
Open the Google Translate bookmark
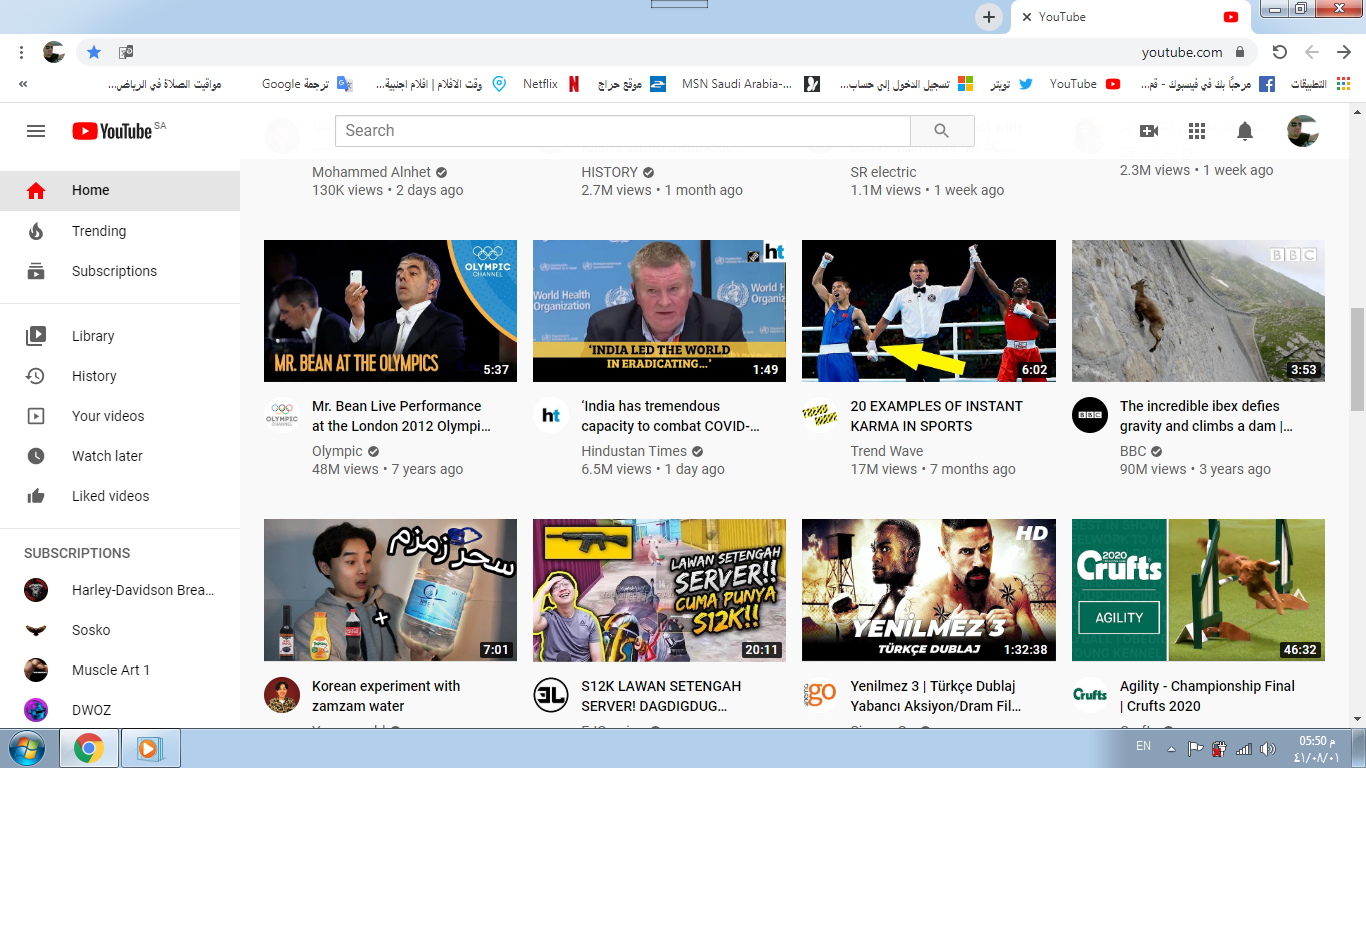pyautogui.click(x=307, y=84)
